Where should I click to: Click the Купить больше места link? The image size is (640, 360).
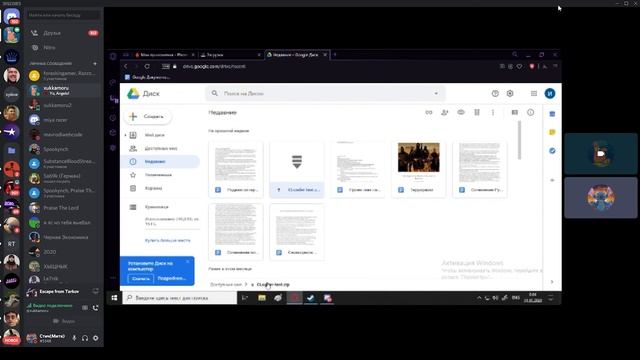click(x=167, y=240)
